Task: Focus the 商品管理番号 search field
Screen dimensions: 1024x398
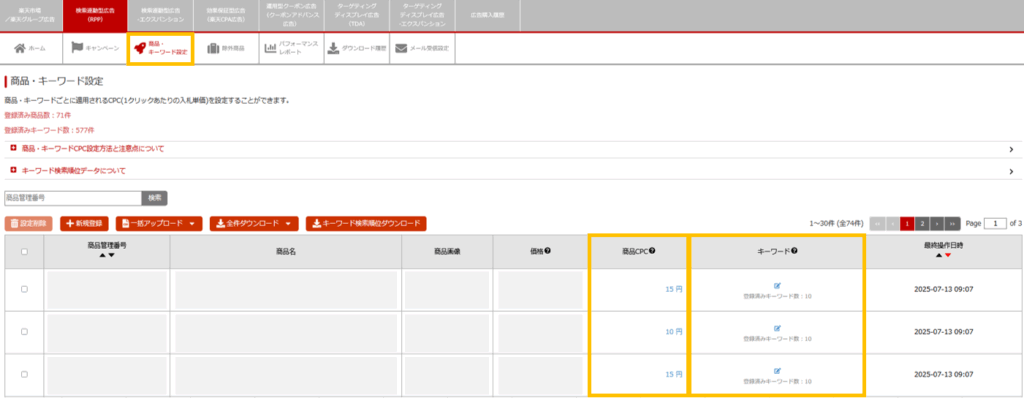Action: pyautogui.click(x=73, y=197)
